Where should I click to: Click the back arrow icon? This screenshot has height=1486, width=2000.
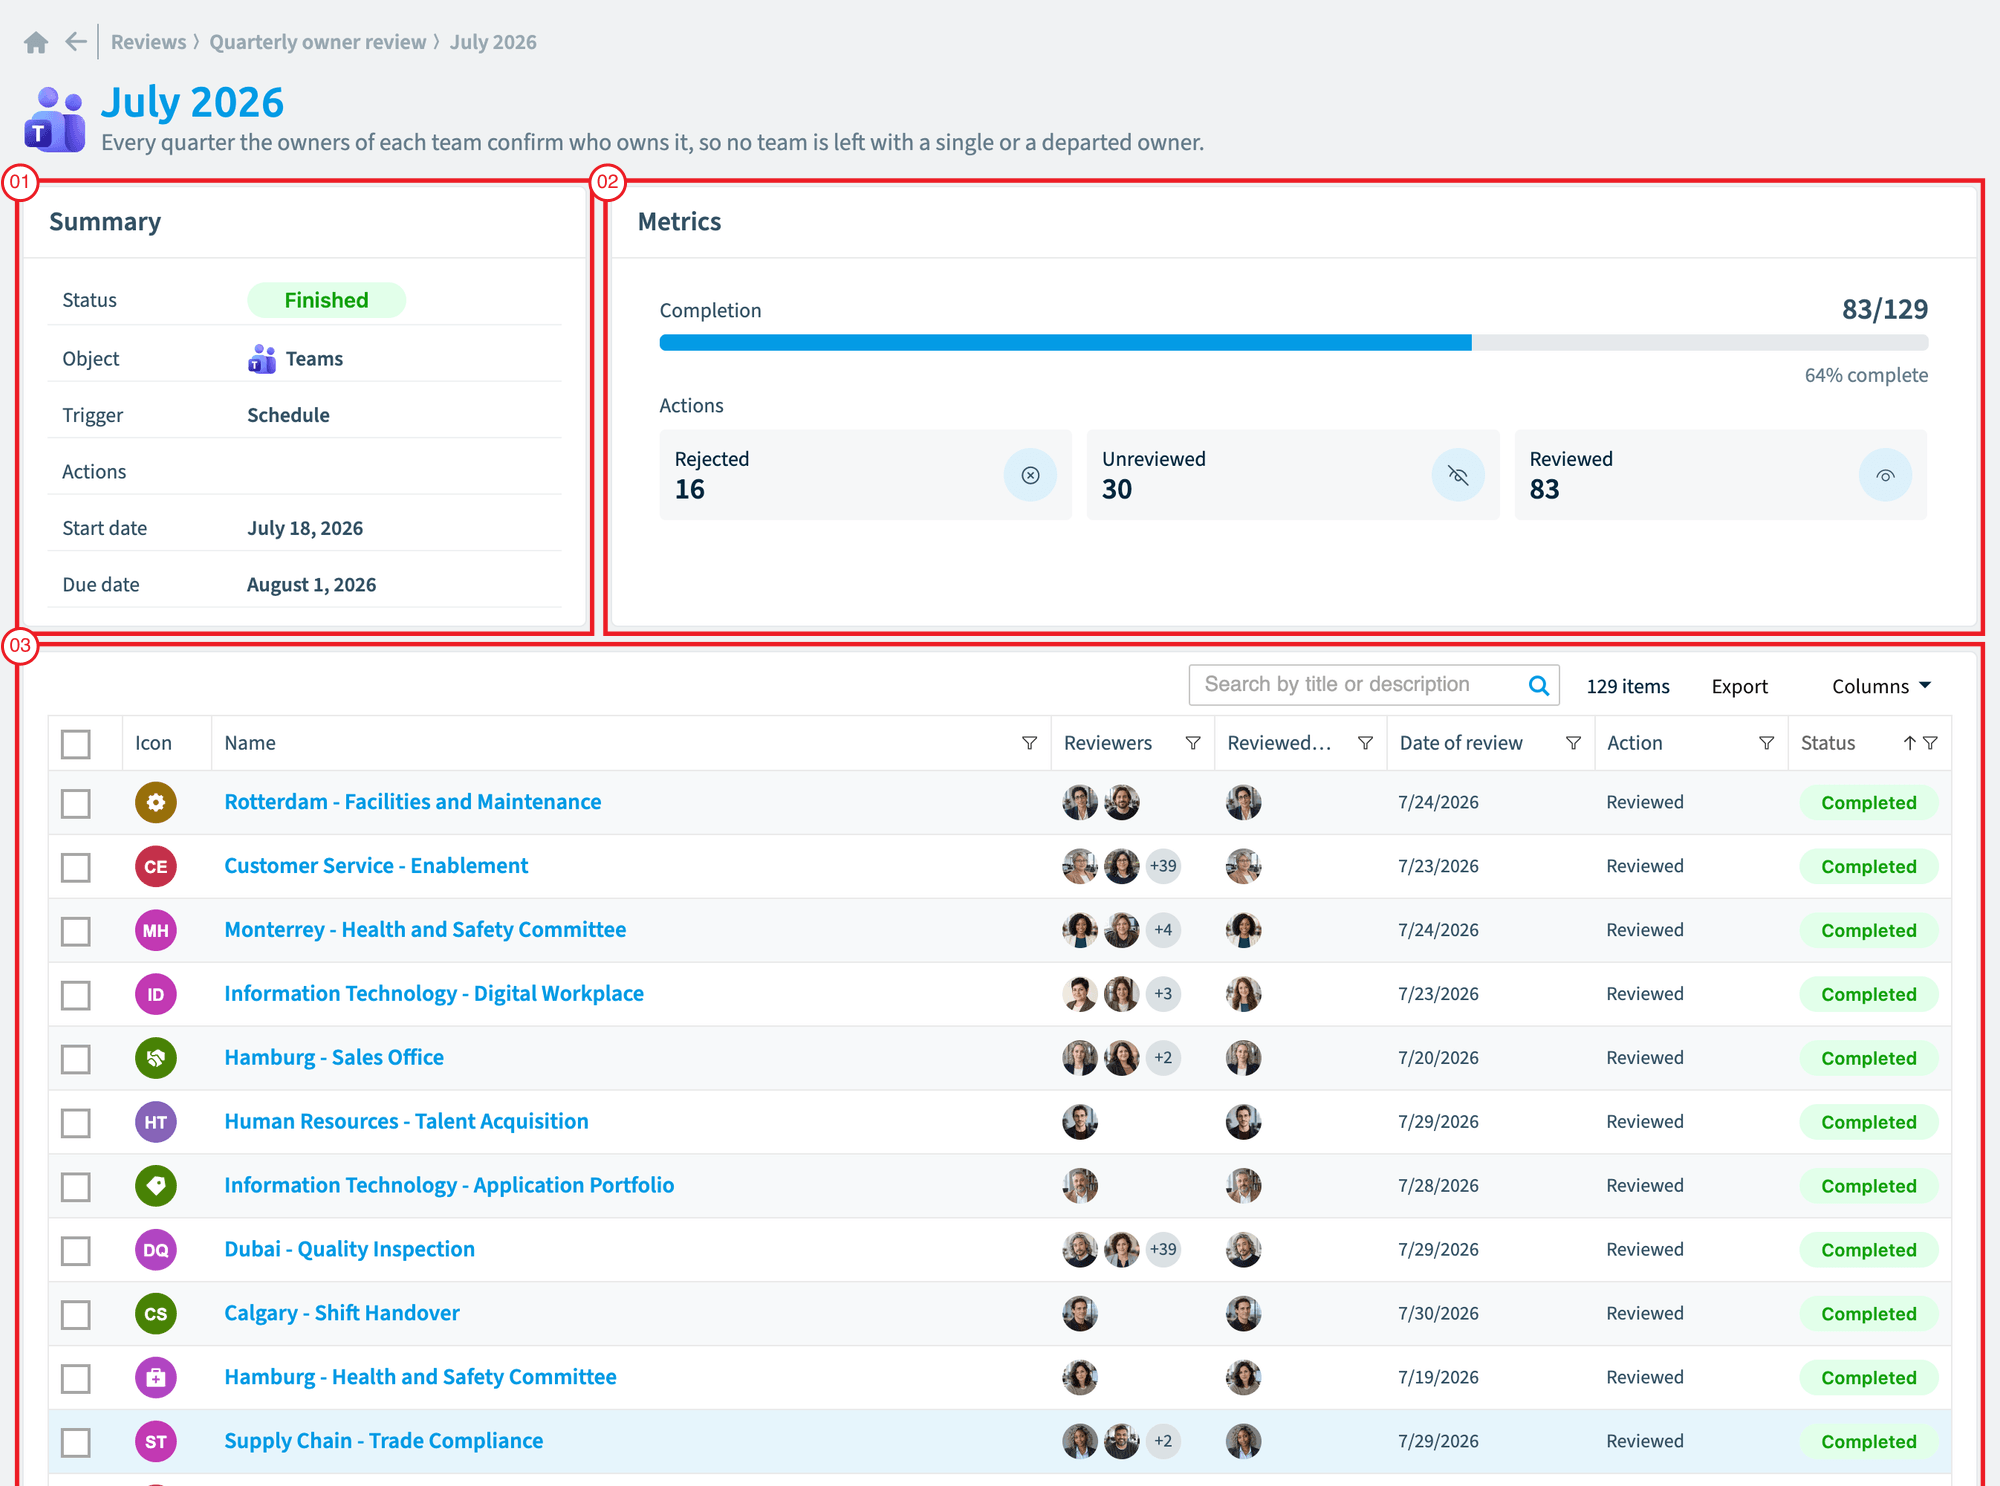pyautogui.click(x=76, y=42)
